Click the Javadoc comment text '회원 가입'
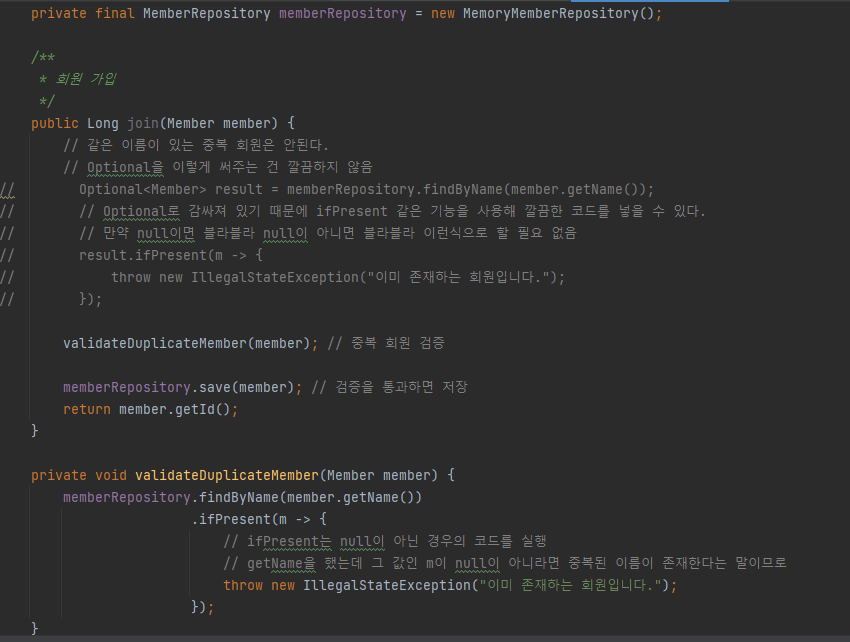This screenshot has width=850, height=642. pyautogui.click(x=86, y=79)
